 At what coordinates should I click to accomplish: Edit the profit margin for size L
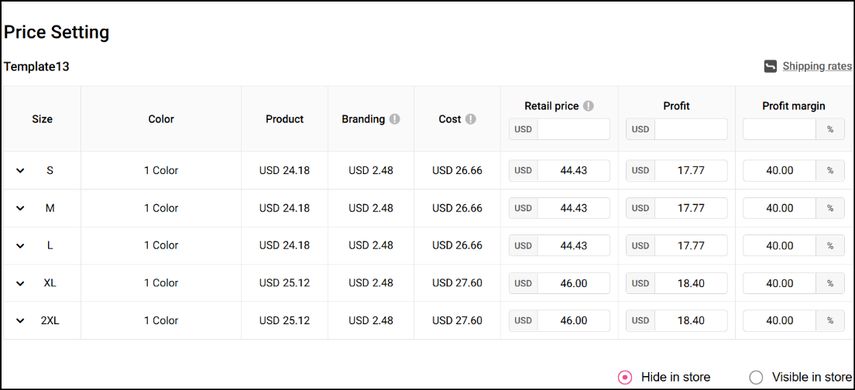click(780, 246)
